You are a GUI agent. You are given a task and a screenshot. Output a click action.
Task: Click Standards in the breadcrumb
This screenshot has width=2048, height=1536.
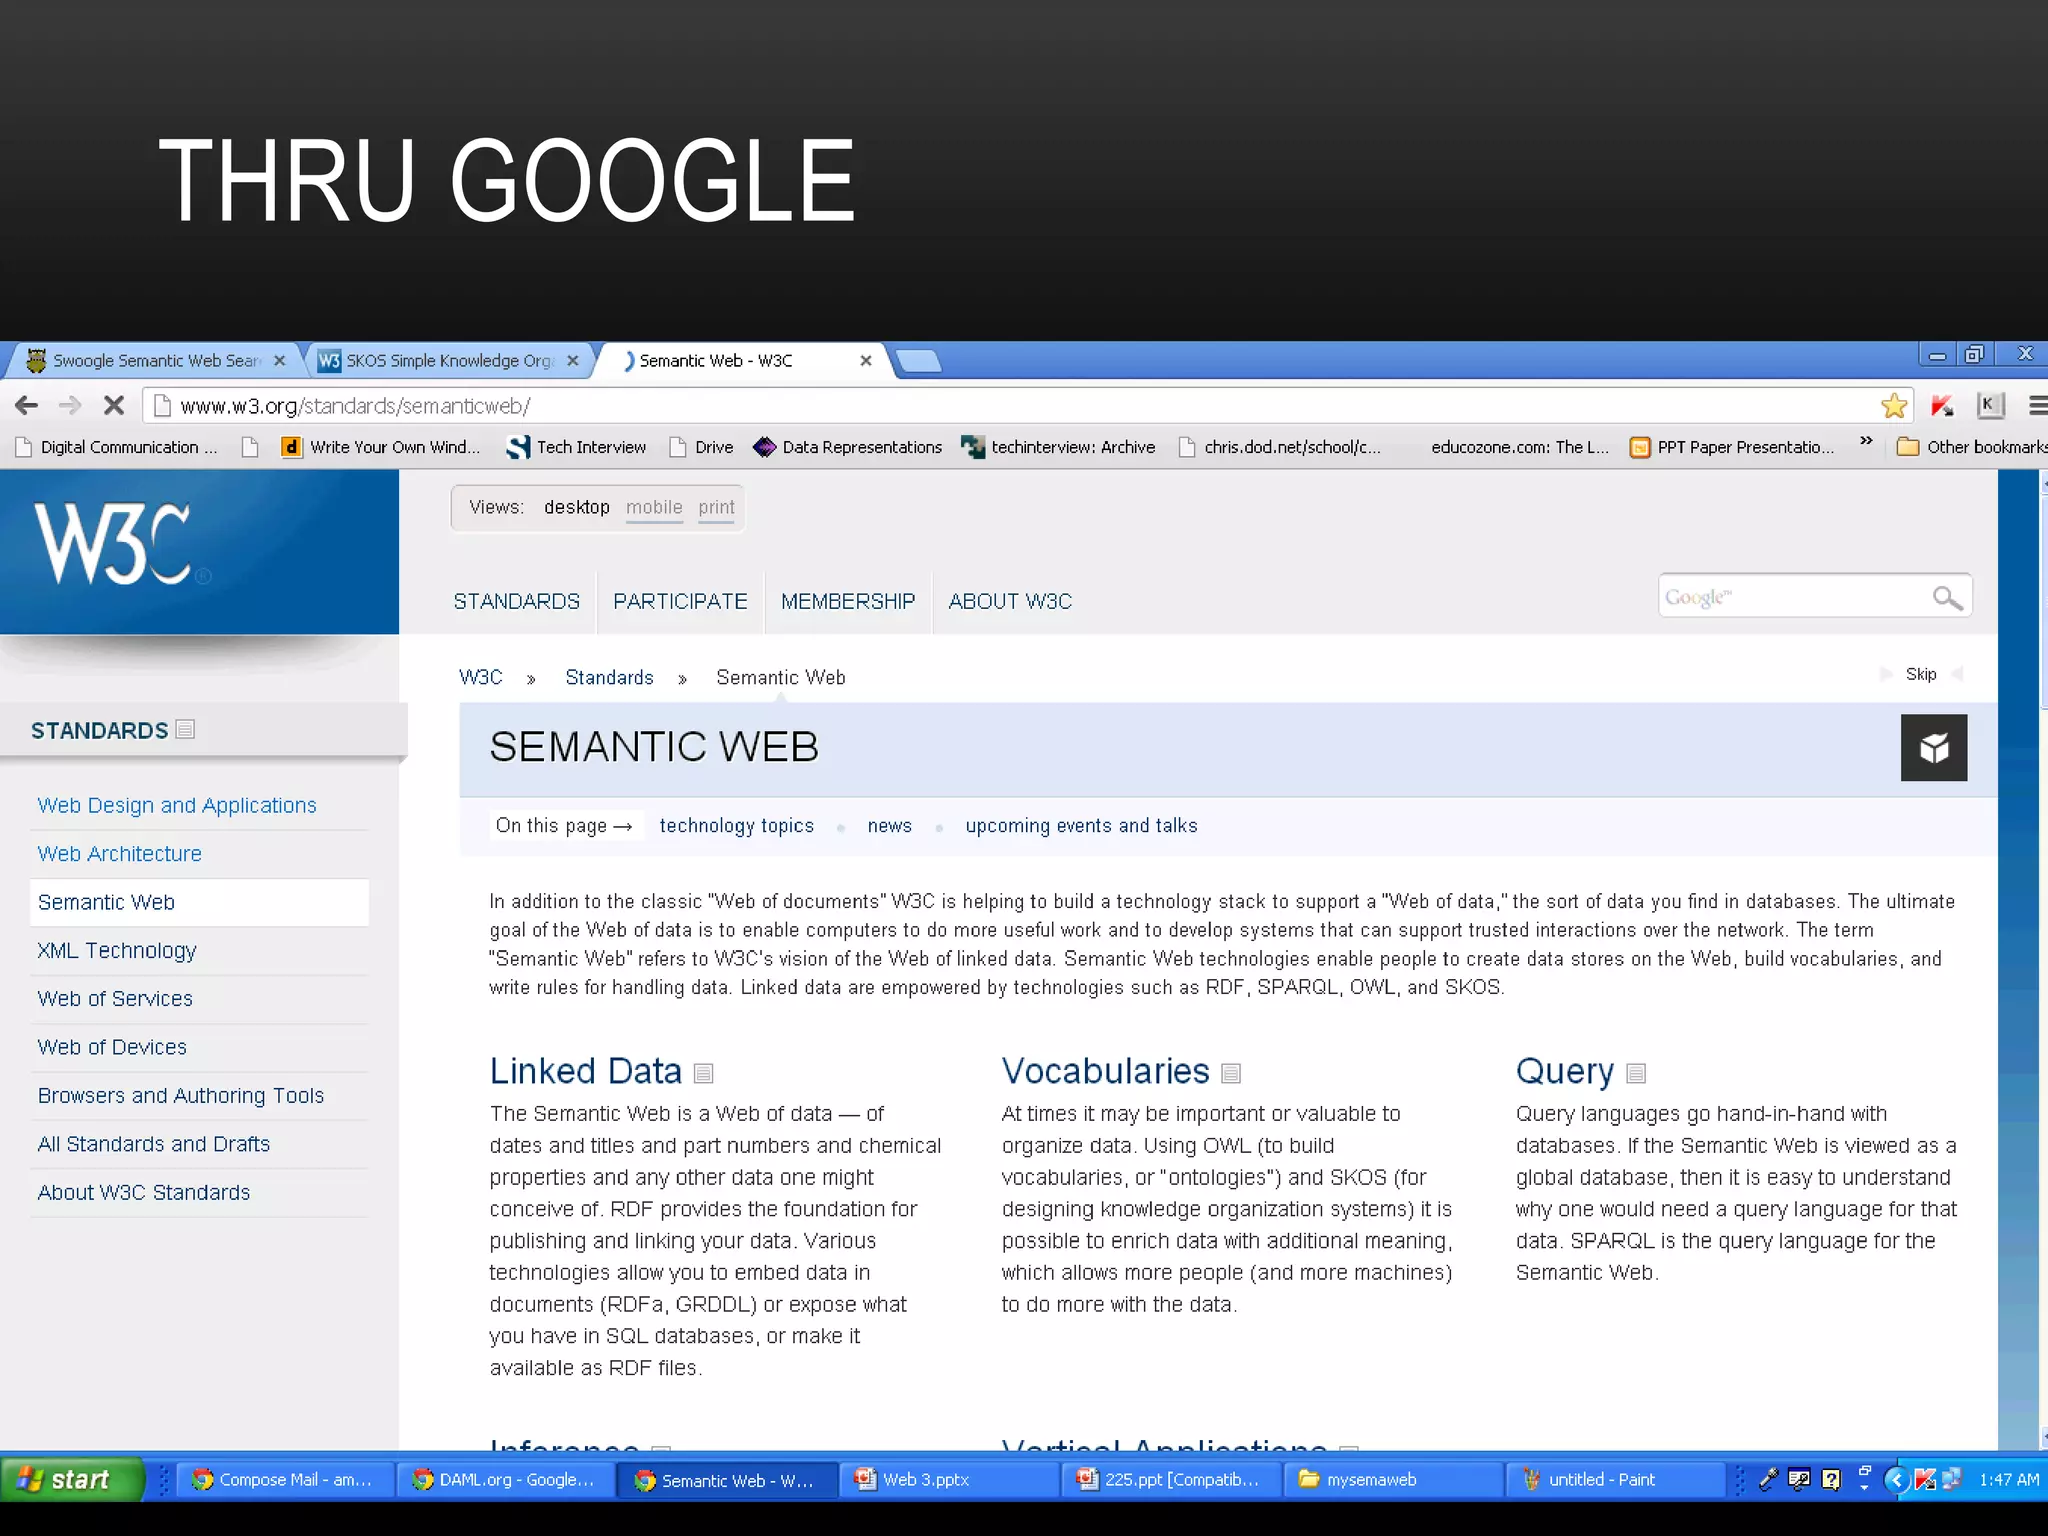point(609,677)
